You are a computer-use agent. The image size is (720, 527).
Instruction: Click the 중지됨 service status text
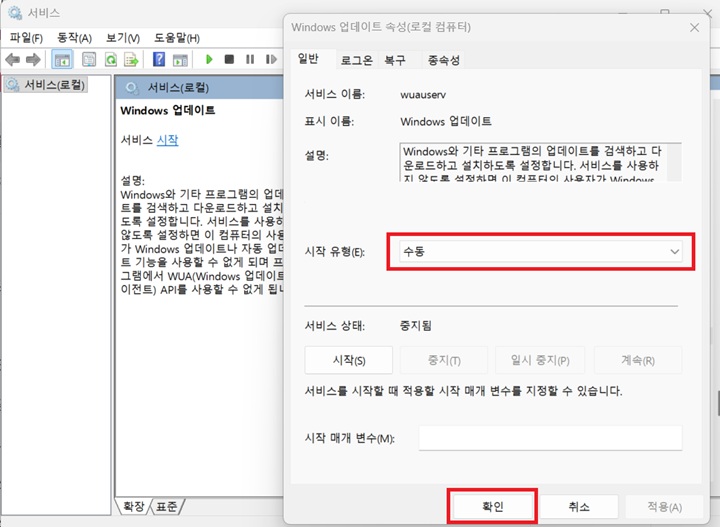pyautogui.click(x=416, y=326)
